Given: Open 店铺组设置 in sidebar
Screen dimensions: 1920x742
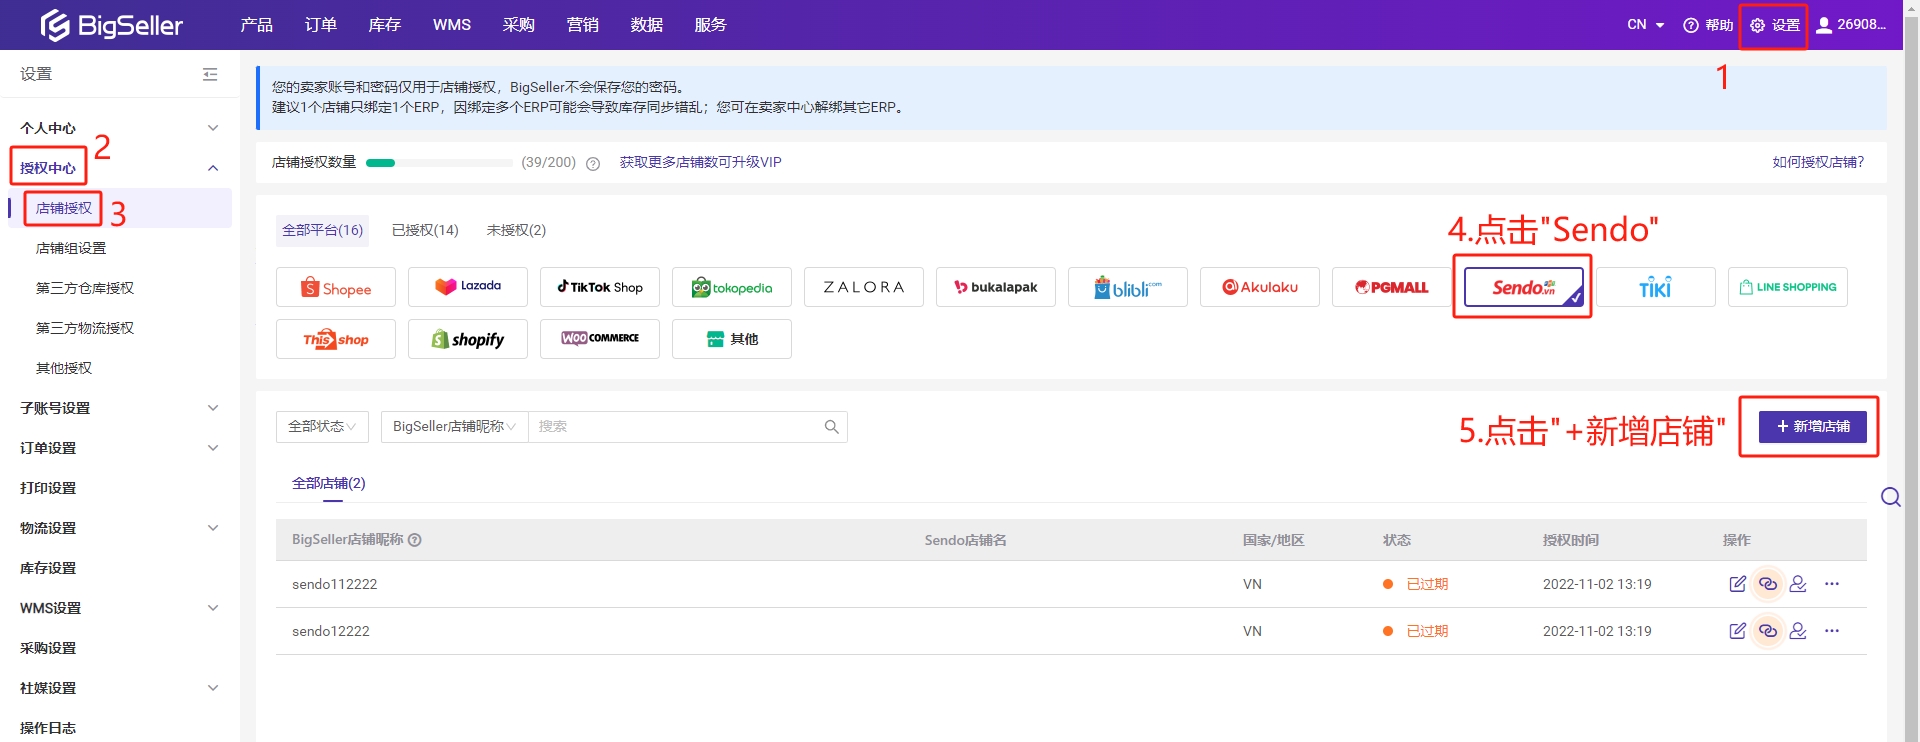Looking at the screenshot, I should click(71, 248).
